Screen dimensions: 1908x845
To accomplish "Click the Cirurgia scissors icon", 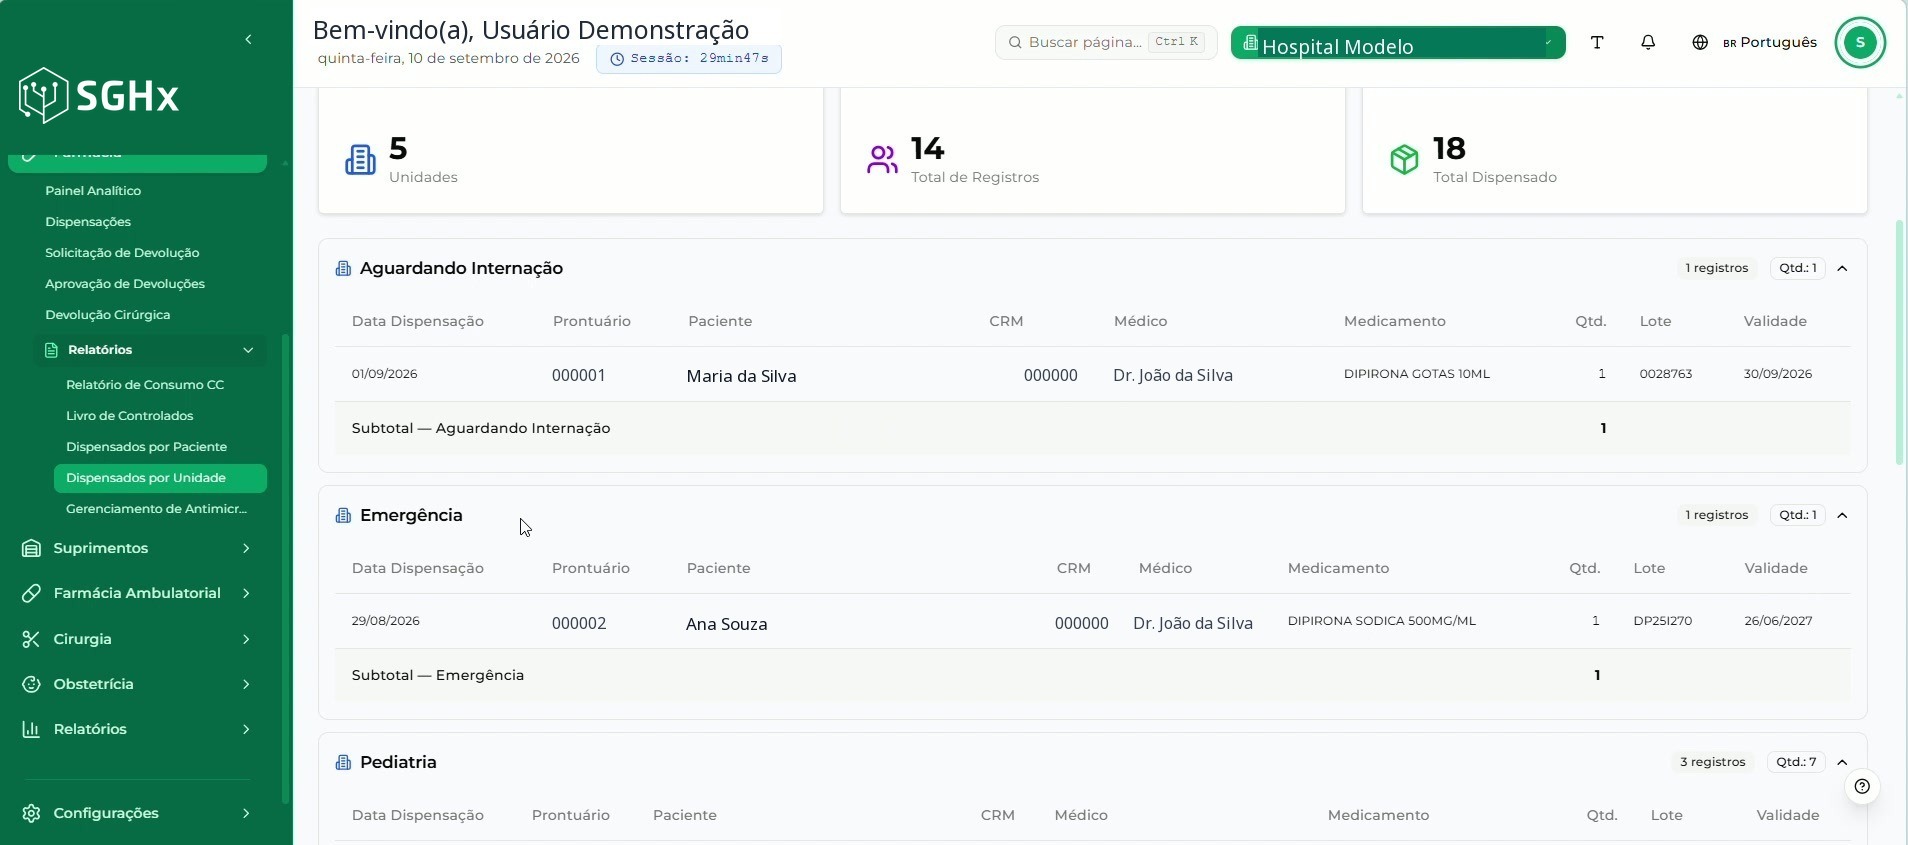I will [x=31, y=639].
